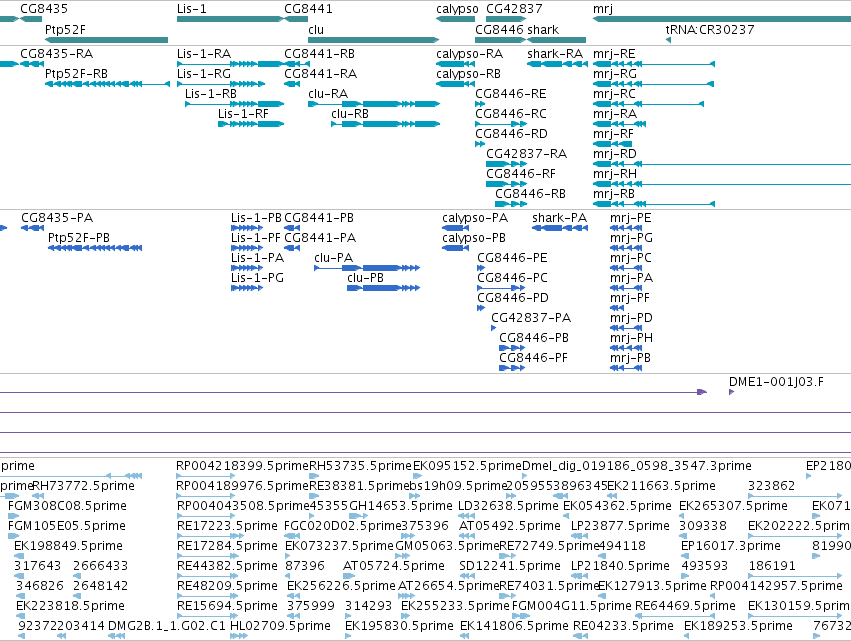Select CDS CG8441-PB
Viewport: 851px width, 641px height.
click(x=292, y=228)
